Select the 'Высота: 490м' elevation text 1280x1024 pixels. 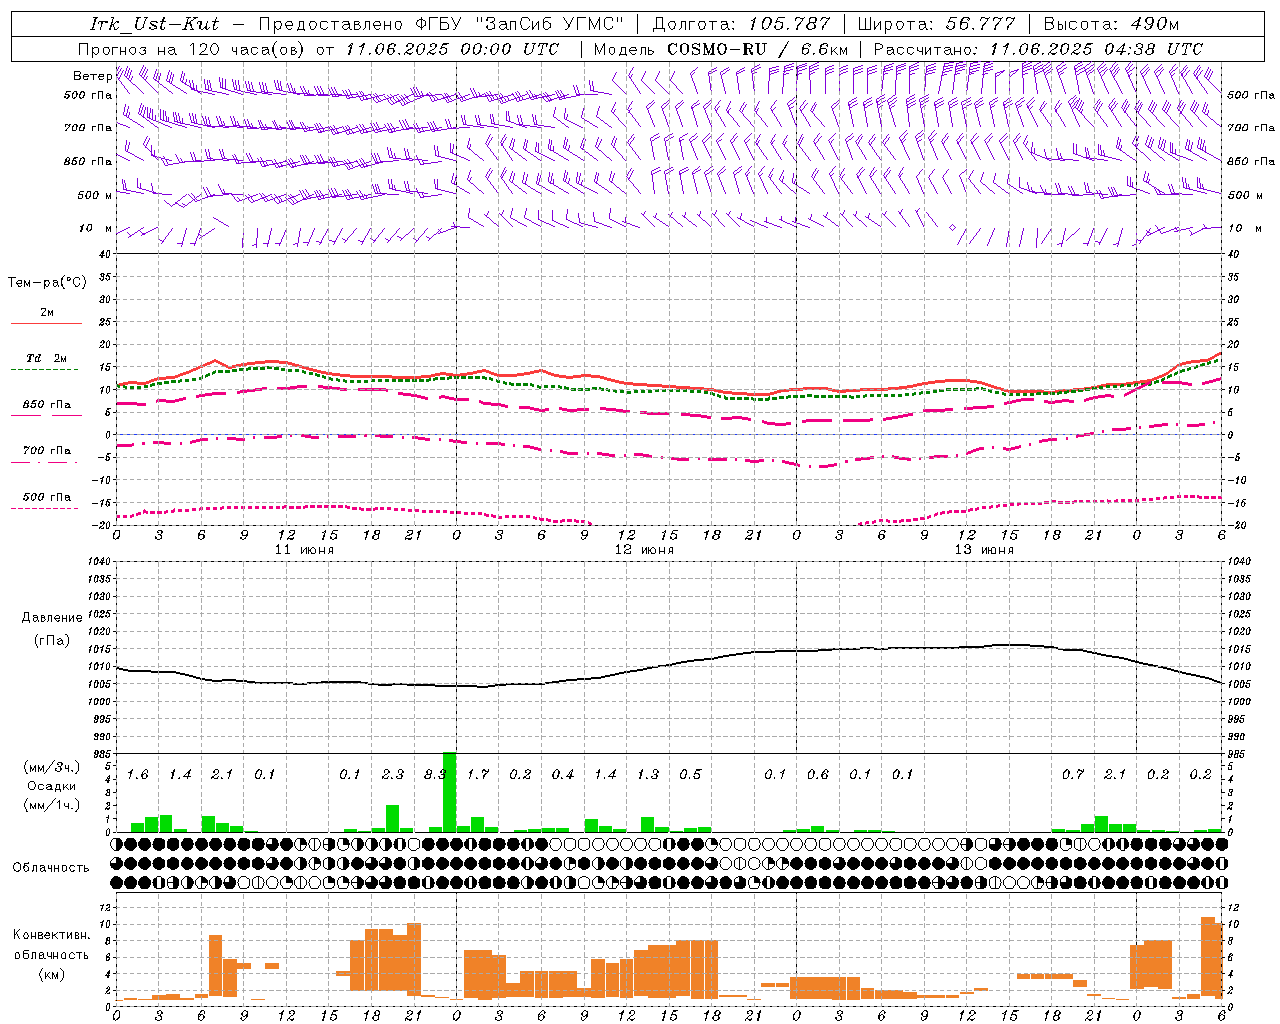point(1111,24)
